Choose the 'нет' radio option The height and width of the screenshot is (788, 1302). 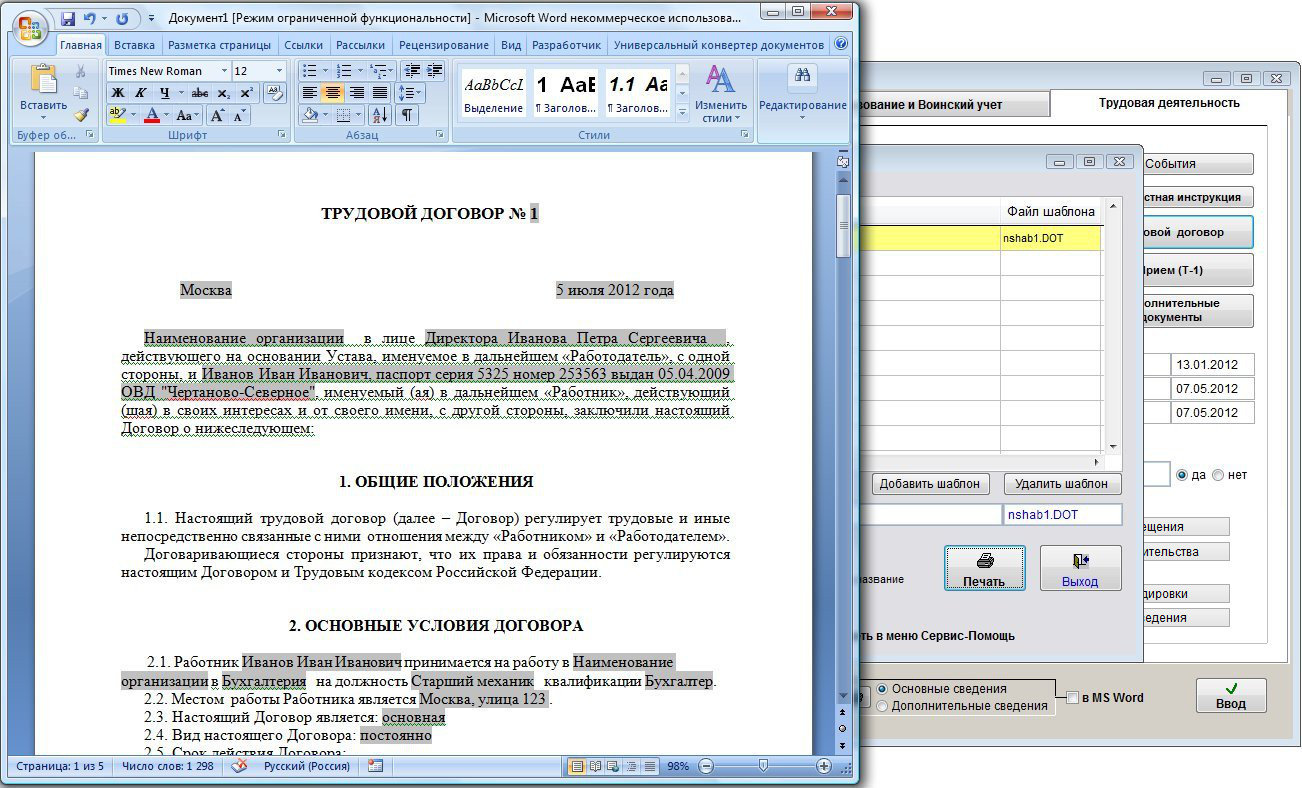coord(1218,475)
